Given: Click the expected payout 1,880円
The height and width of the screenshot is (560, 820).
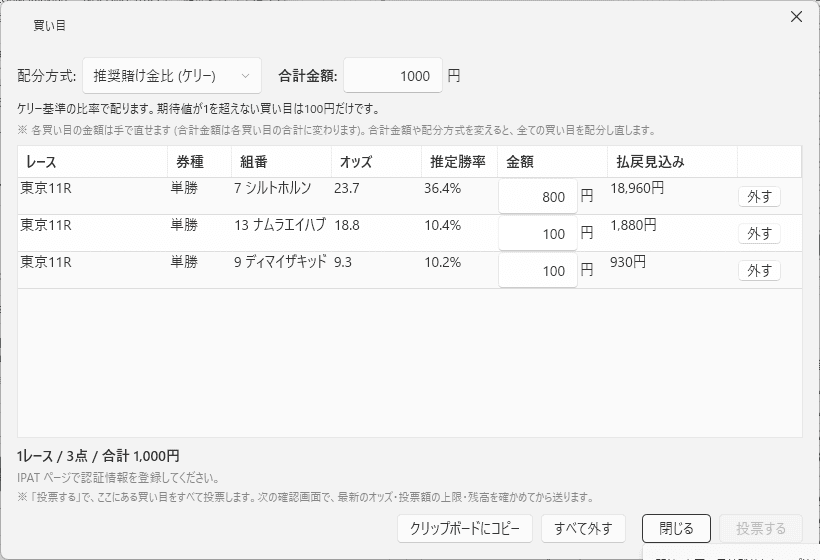Looking at the screenshot, I should tap(633, 225).
